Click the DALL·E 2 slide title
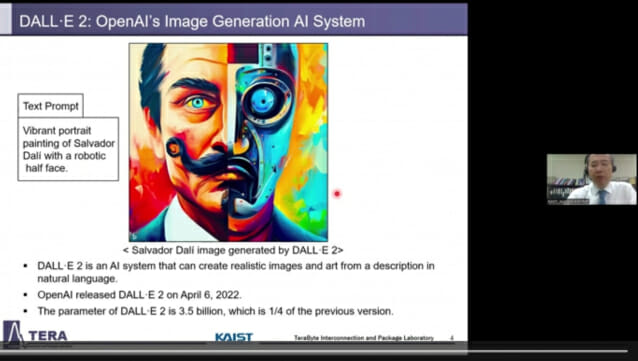 [x=192, y=21]
